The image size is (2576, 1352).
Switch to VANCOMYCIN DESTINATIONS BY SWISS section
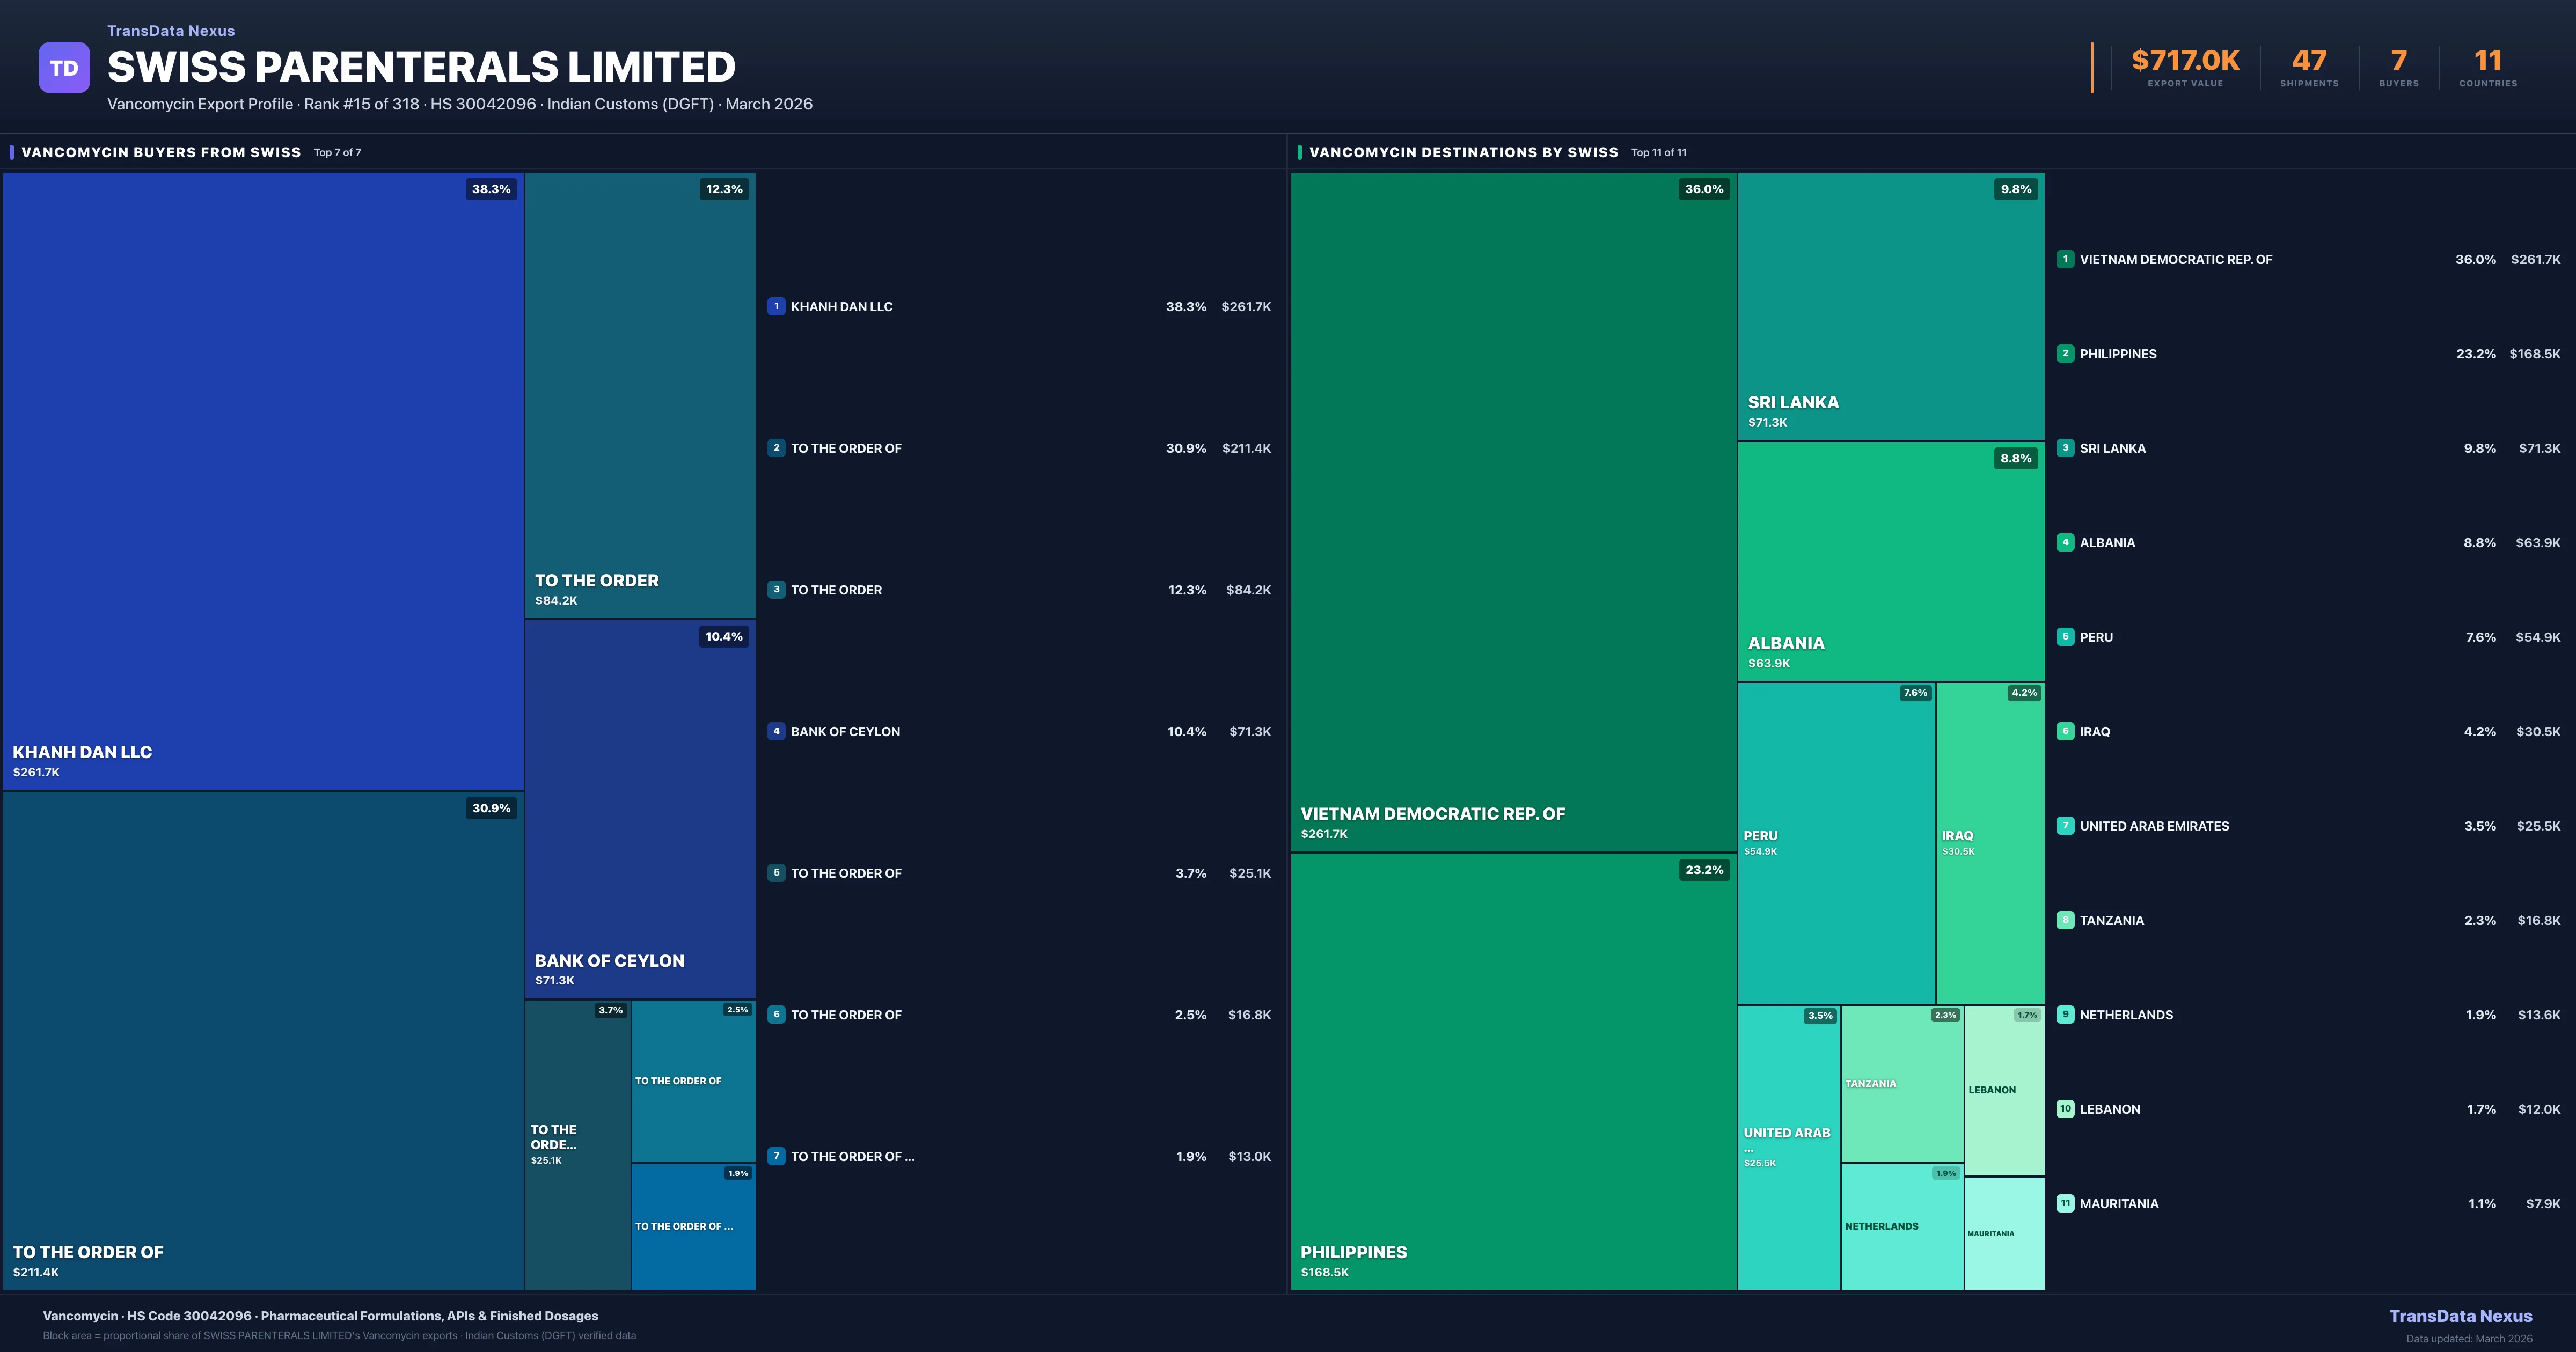[x=1465, y=152]
